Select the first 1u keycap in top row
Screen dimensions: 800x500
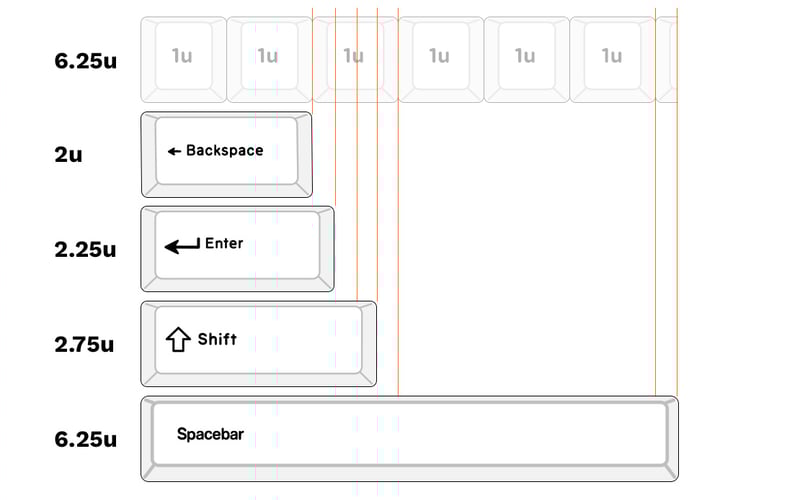pyautogui.click(x=183, y=58)
